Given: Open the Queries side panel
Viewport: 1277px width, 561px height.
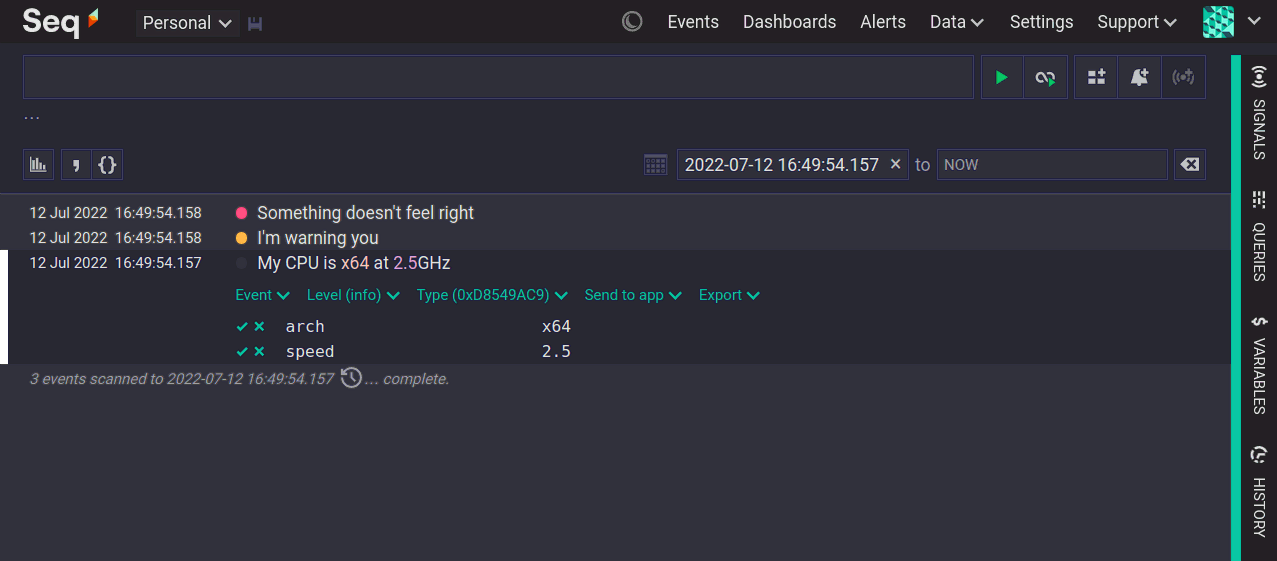Looking at the screenshot, I should pyautogui.click(x=1259, y=235).
